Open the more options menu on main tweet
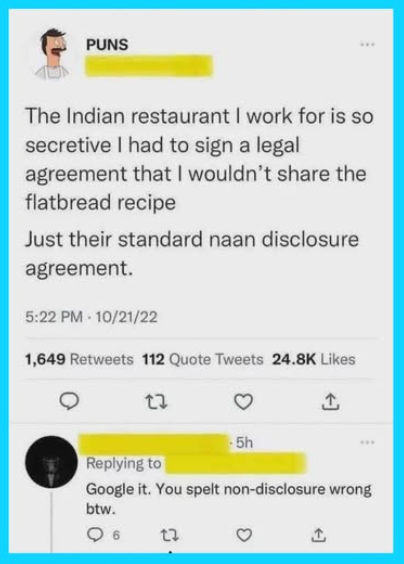Viewport: 404px width, 564px height. [368, 45]
